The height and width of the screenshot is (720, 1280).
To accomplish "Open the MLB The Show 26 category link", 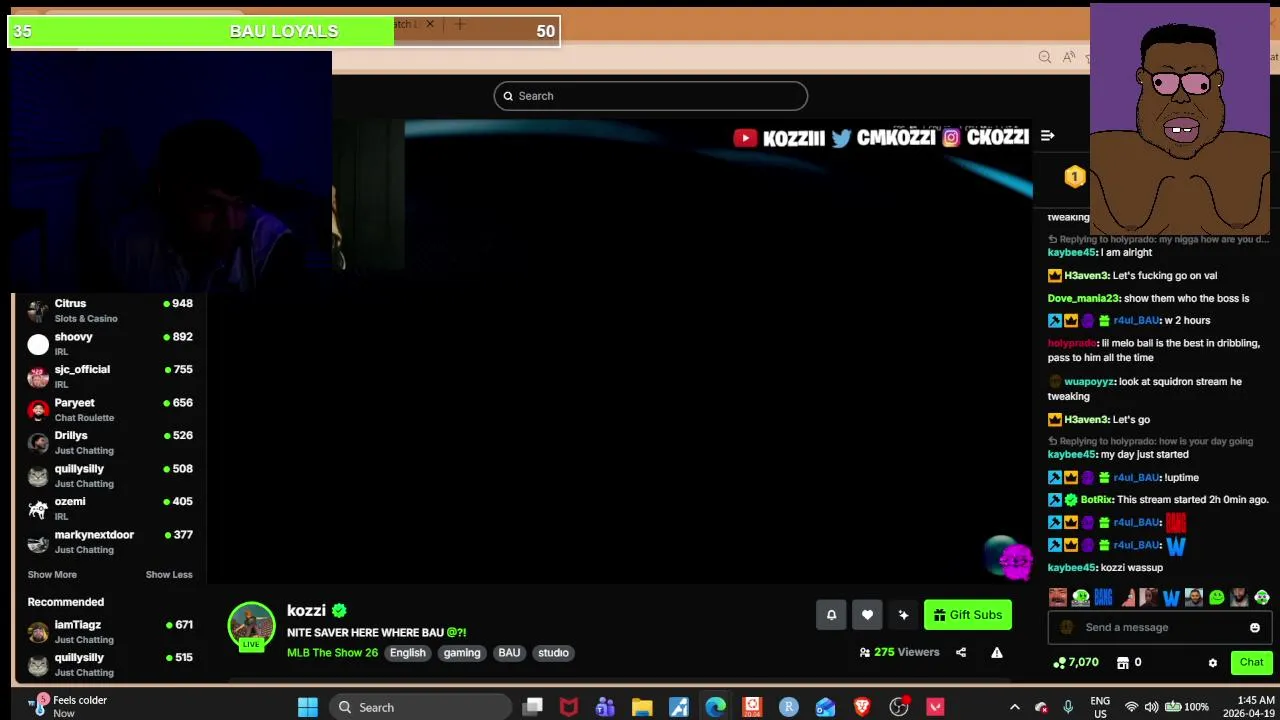I will pyautogui.click(x=332, y=653).
